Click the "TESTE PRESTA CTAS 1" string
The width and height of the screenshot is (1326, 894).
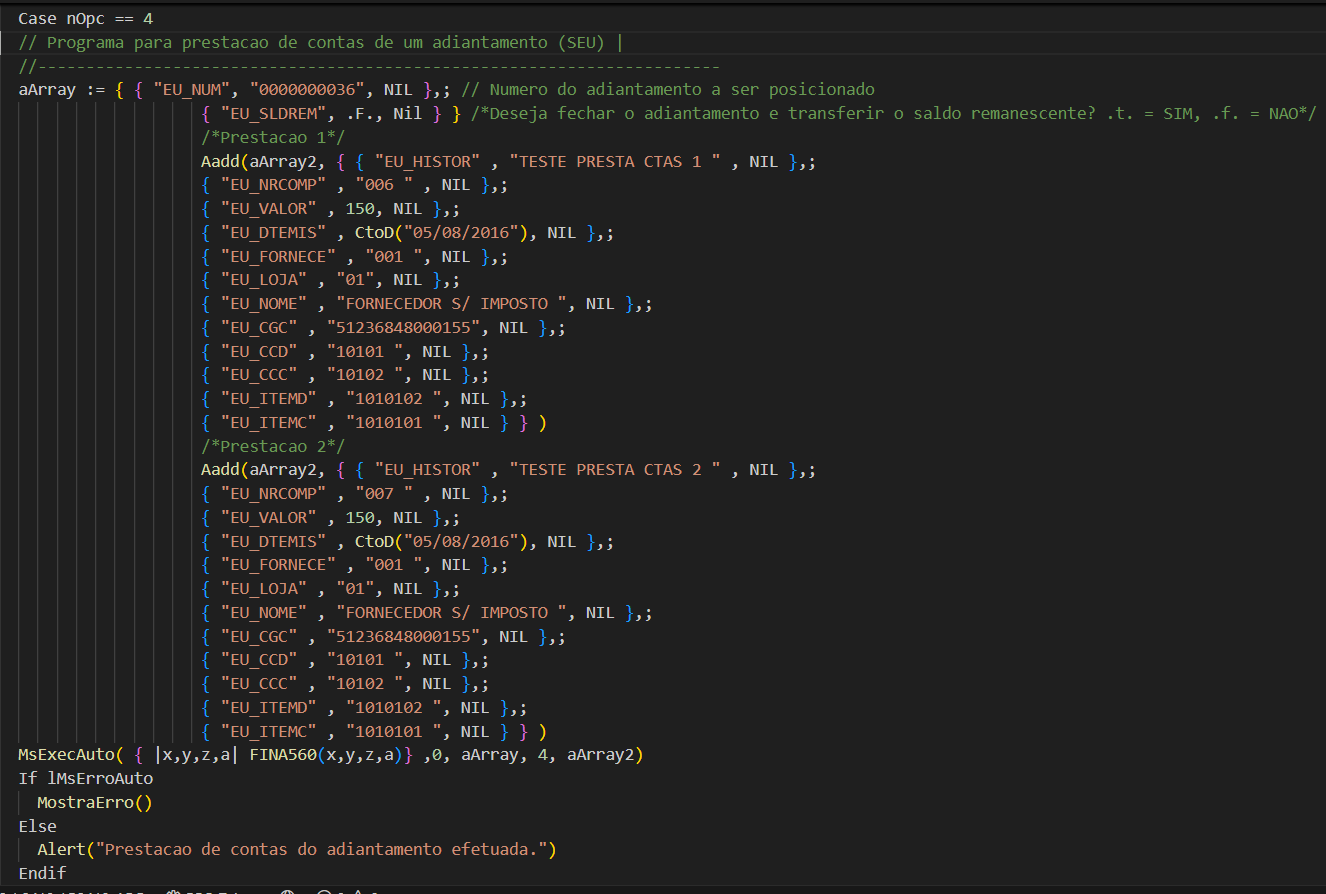pyautogui.click(x=615, y=161)
